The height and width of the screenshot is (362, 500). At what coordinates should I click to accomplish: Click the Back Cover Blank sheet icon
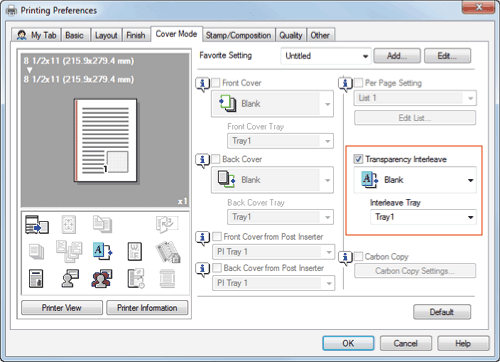click(x=227, y=179)
